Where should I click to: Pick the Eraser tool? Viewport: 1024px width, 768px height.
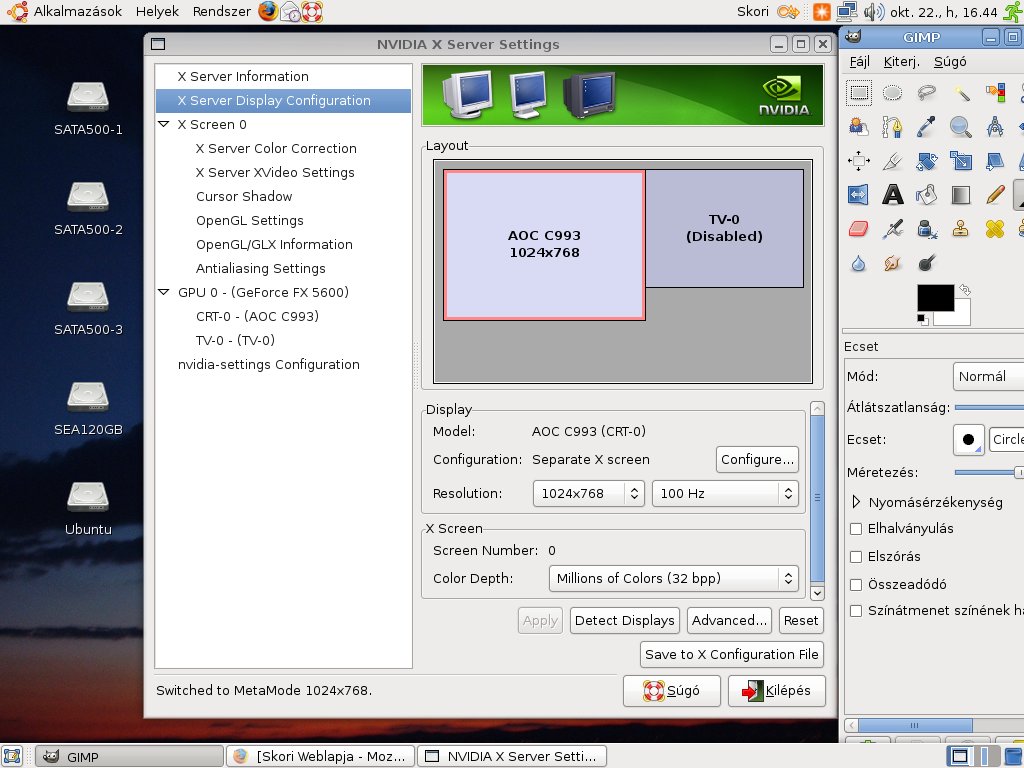point(859,229)
